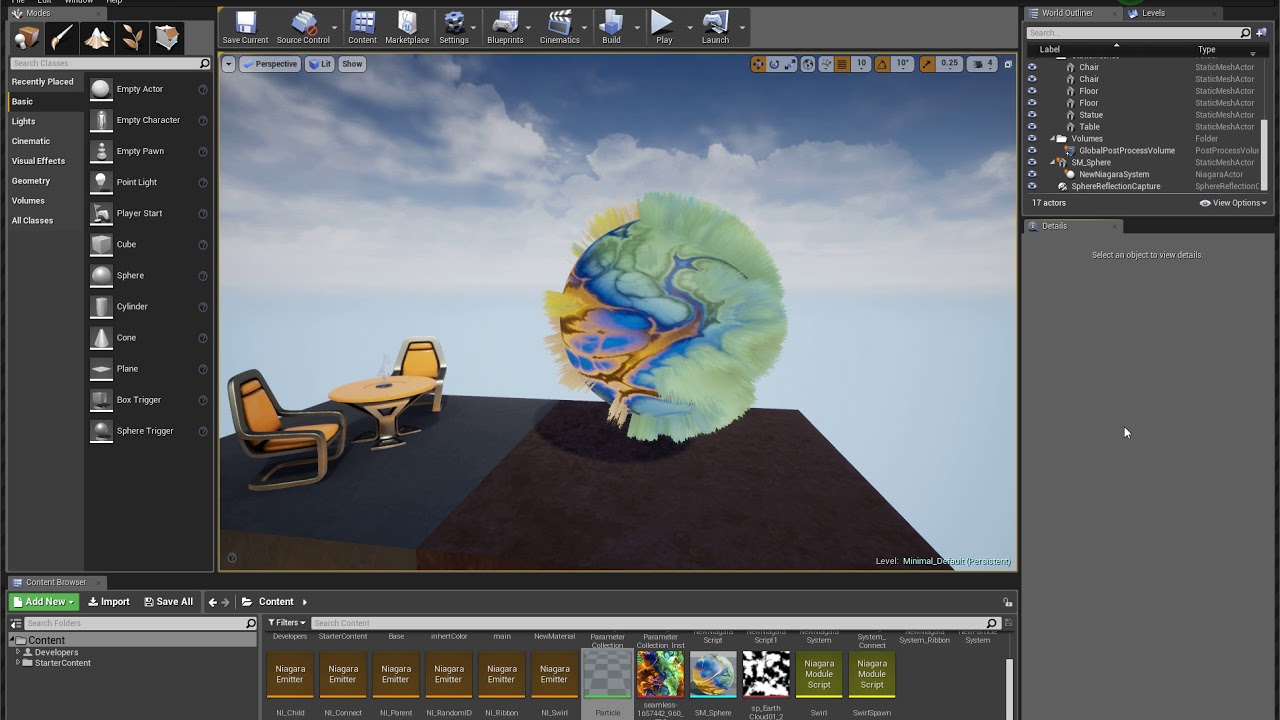Toggle grid snapping in the viewport
This screenshot has height=720, width=1280.
coord(842,64)
